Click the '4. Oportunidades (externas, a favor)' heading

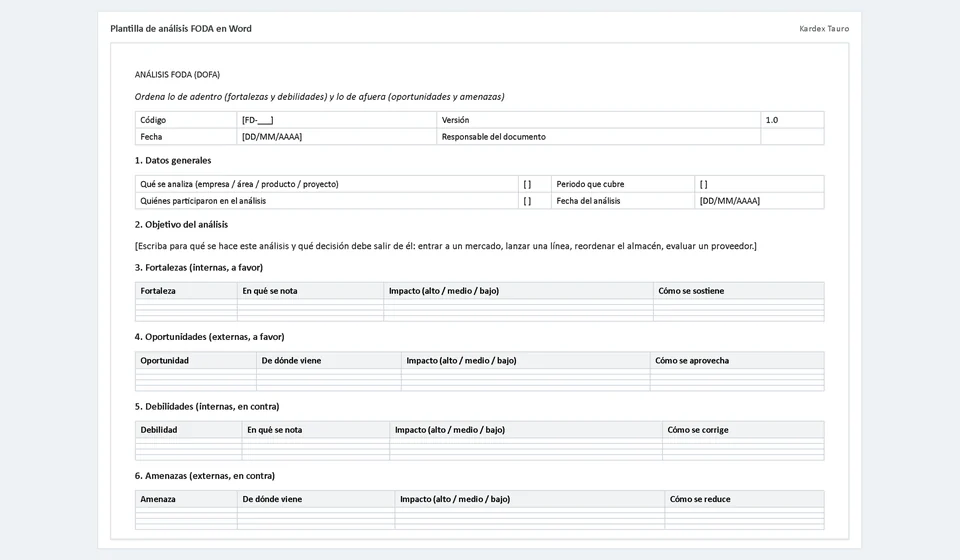tap(209, 337)
